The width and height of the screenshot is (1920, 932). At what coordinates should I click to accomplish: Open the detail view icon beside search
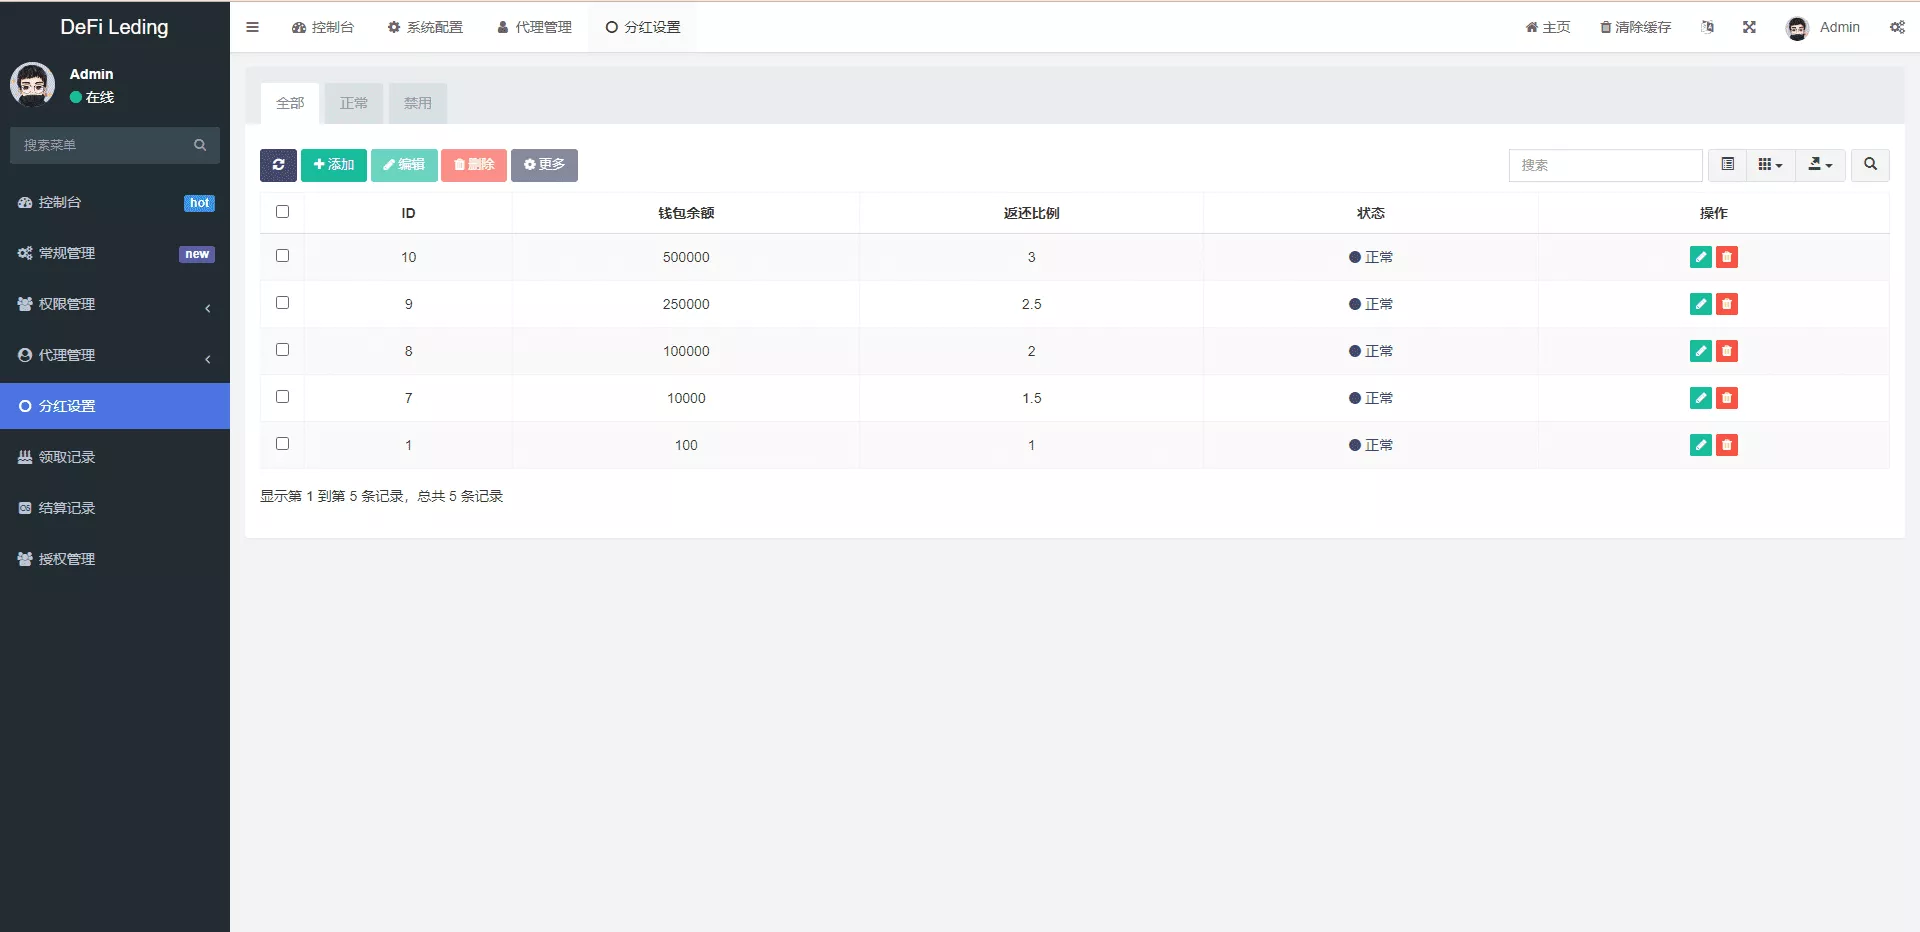(1727, 165)
